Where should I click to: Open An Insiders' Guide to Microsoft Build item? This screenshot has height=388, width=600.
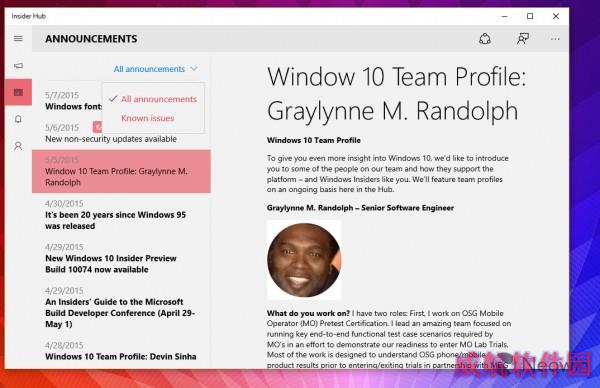(120, 307)
